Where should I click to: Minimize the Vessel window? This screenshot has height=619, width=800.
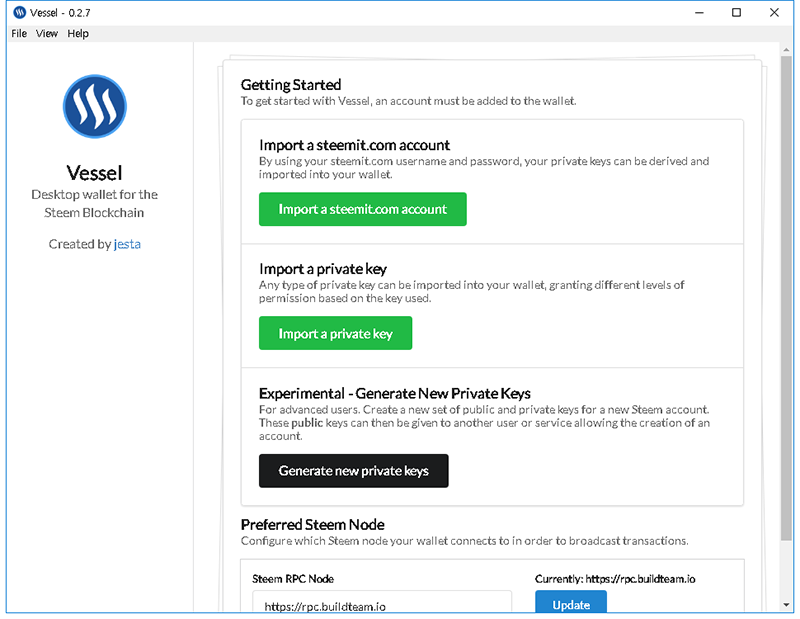pos(699,12)
